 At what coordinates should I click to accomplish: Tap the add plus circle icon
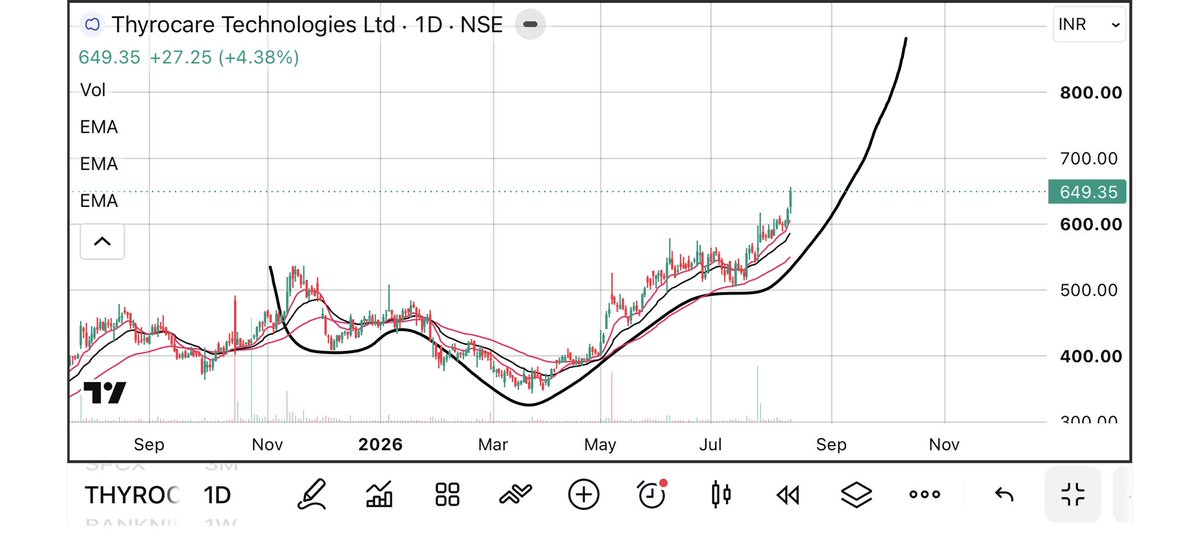point(583,494)
